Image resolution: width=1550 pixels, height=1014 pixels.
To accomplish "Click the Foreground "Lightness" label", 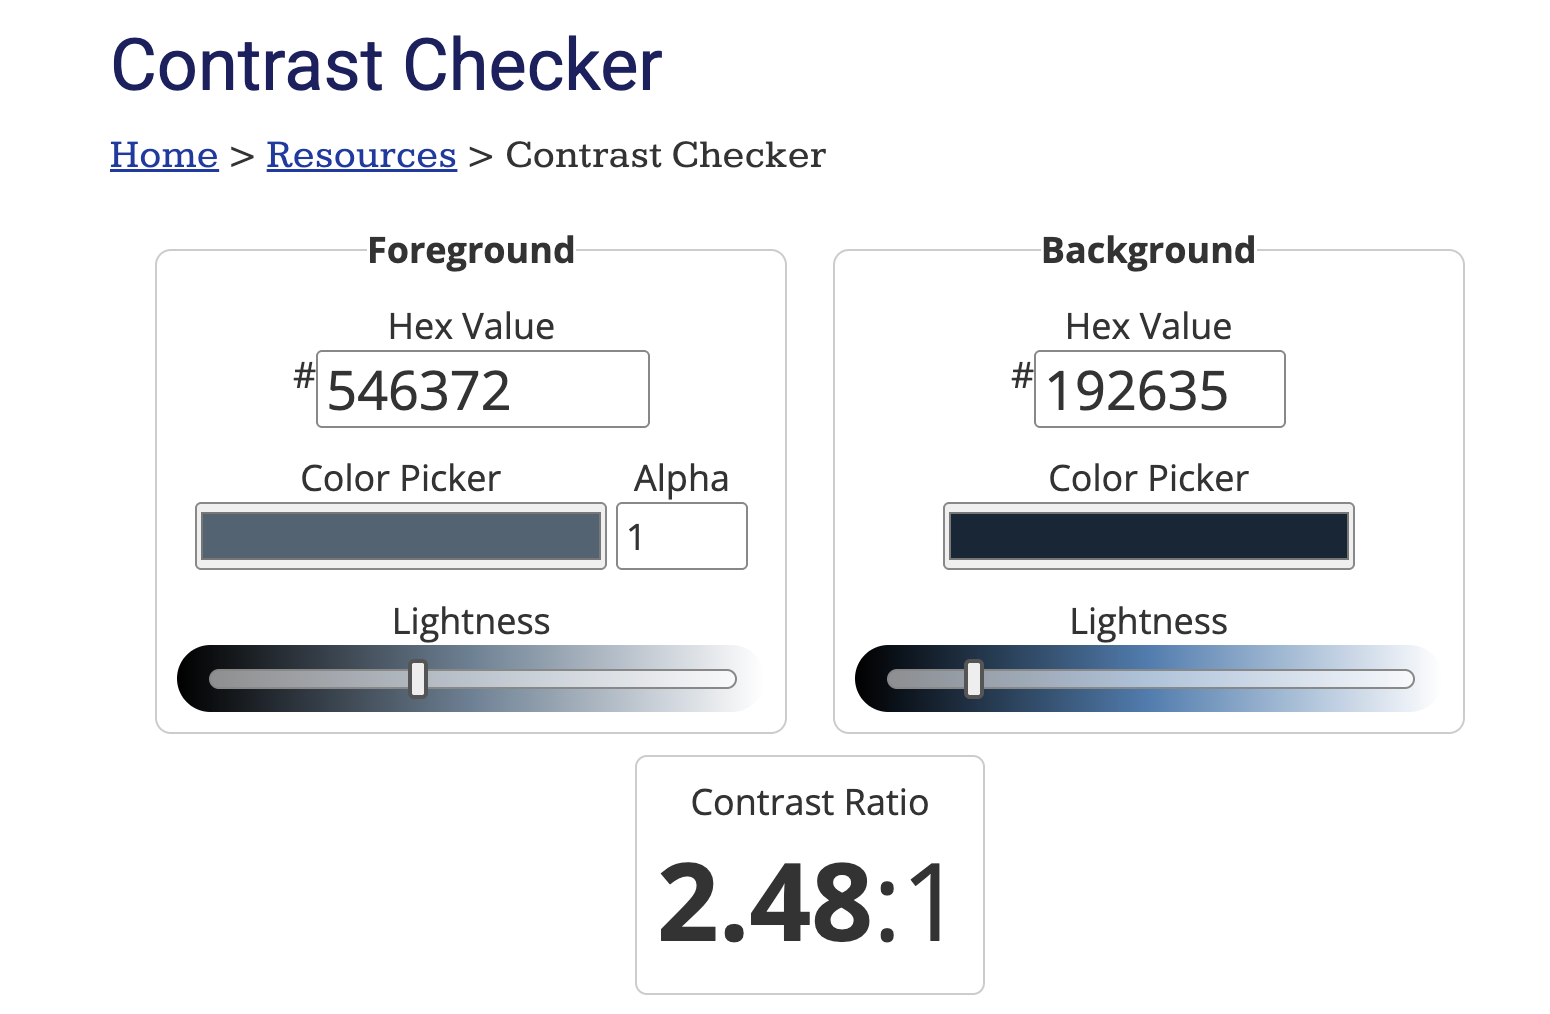I will click(471, 621).
